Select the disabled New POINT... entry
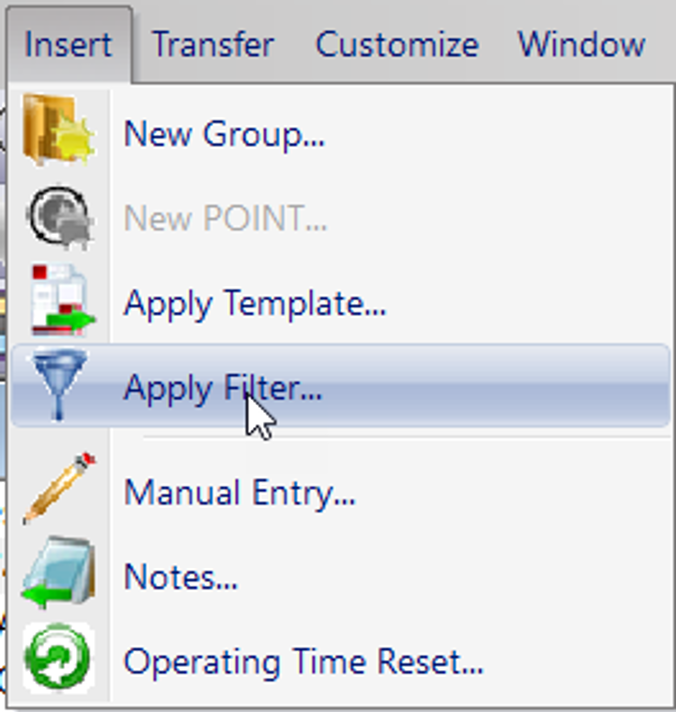This screenshot has height=712, width=676. point(340,218)
